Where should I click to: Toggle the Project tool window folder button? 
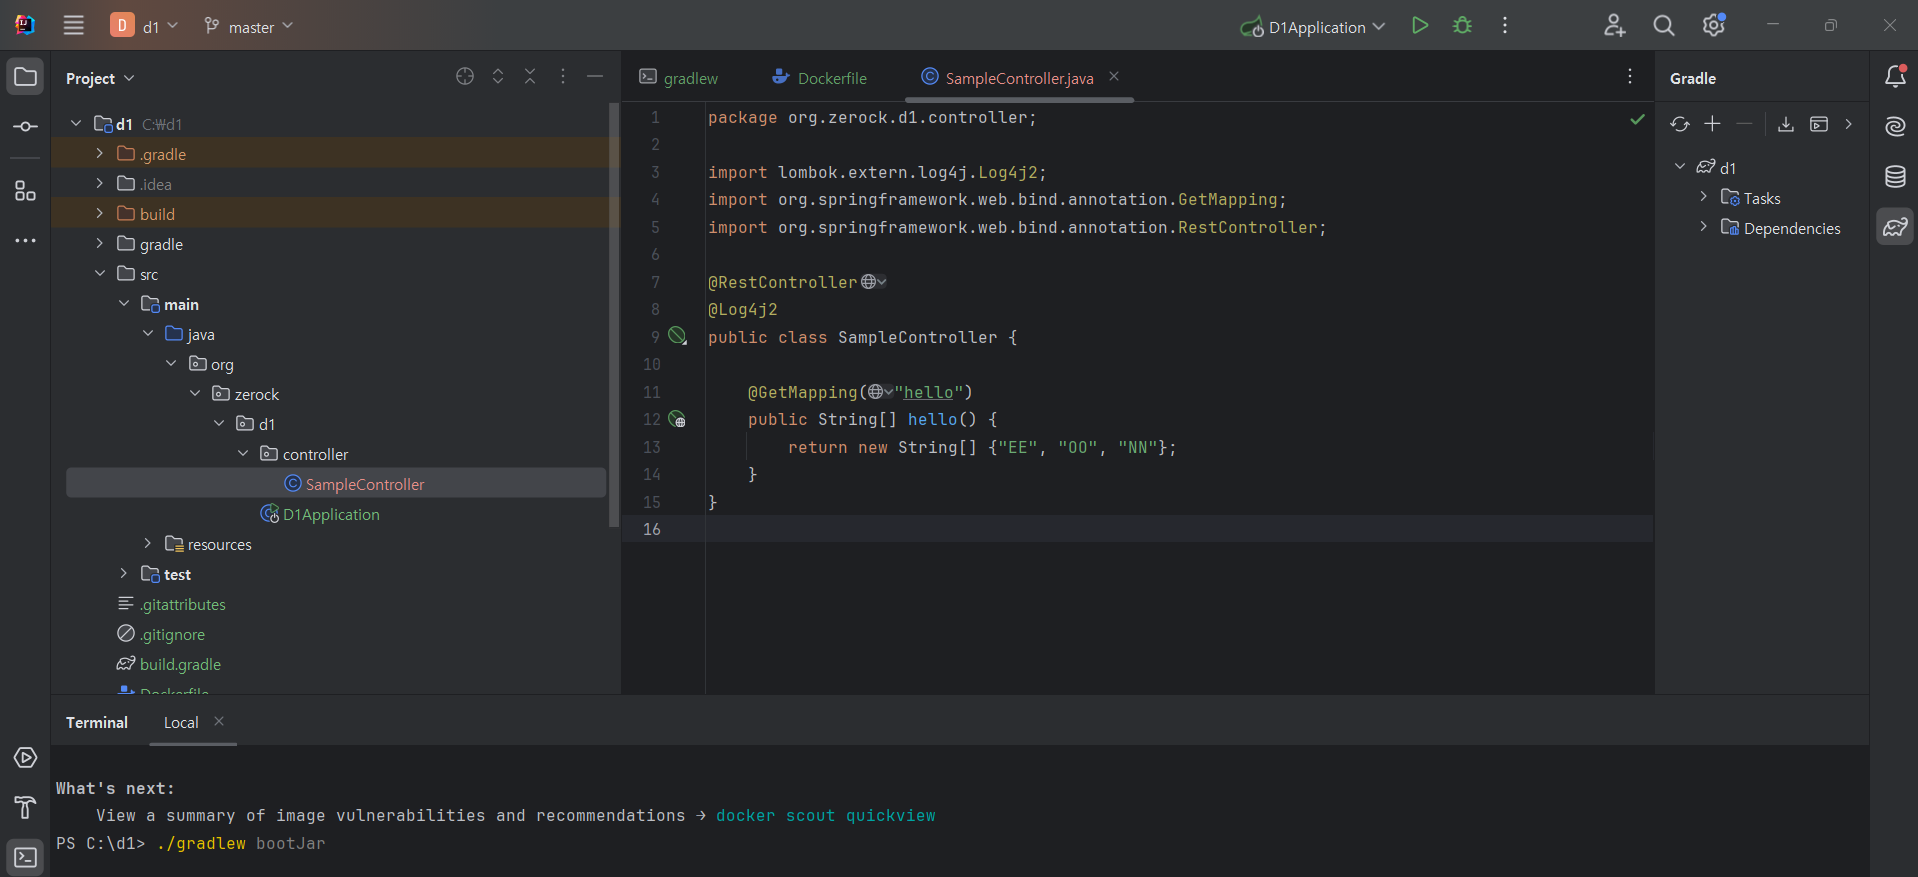click(26, 77)
